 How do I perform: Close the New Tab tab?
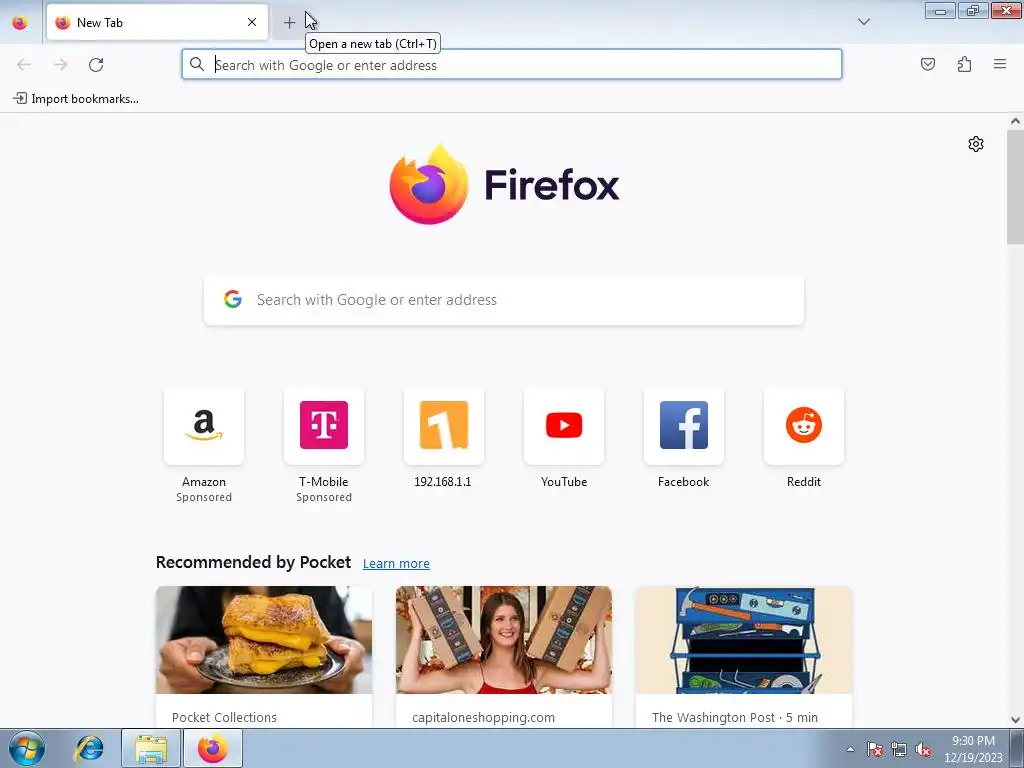pyautogui.click(x=252, y=22)
